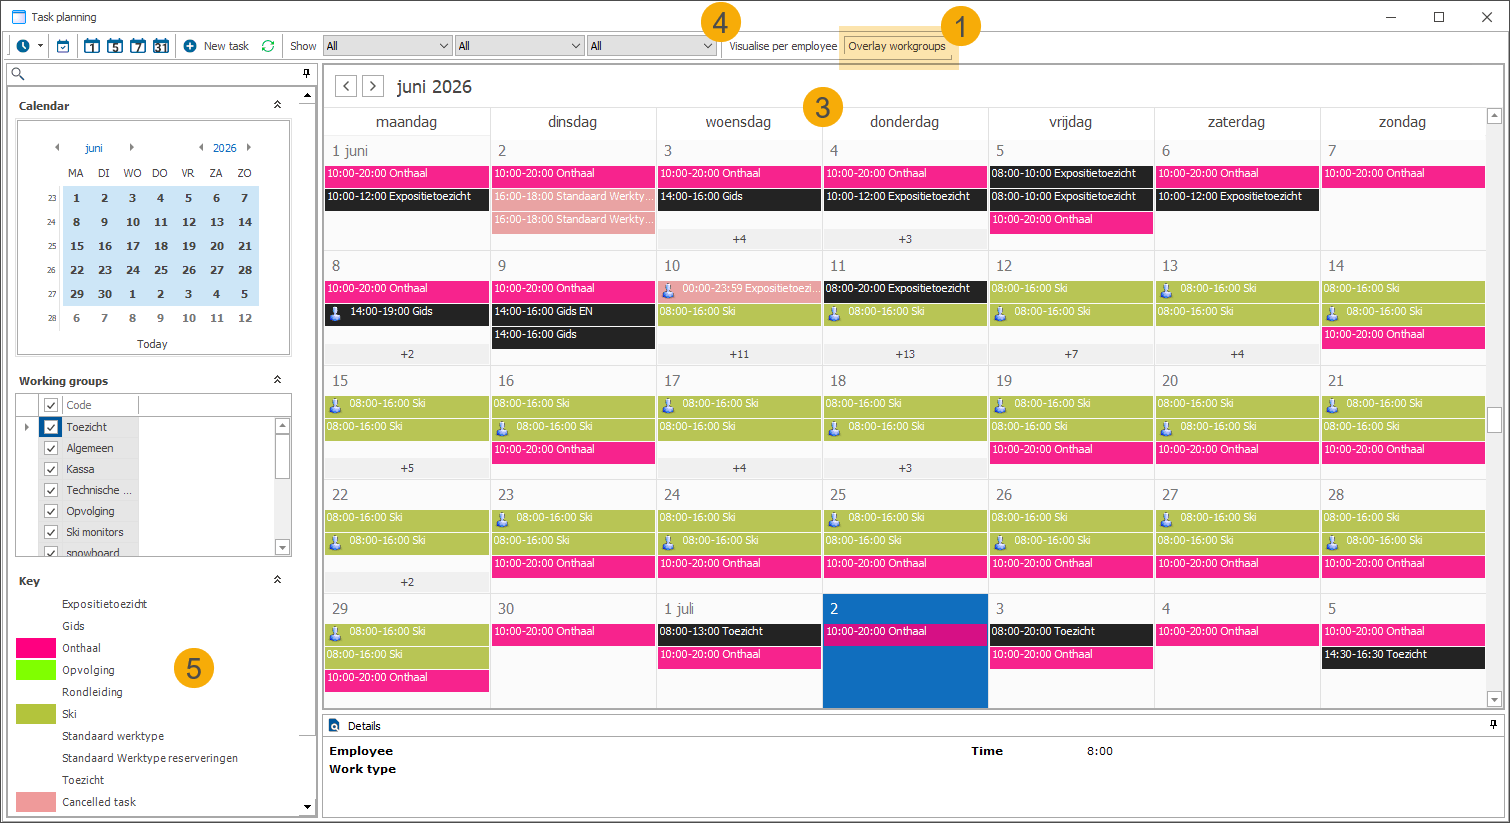The width and height of the screenshot is (1510, 823).
Task: Uncheck the Algemeen working group
Action: tap(51, 448)
